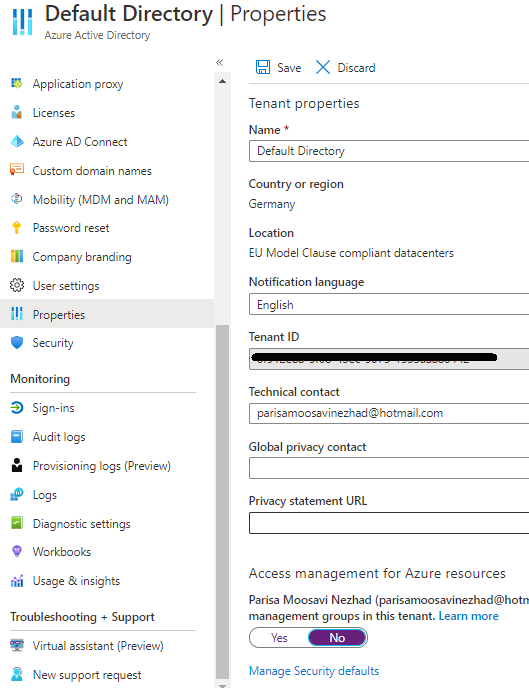Image resolution: width=529 pixels, height=688 pixels.
Task: Click the Virtual assistant icon
Action: click(x=17, y=645)
